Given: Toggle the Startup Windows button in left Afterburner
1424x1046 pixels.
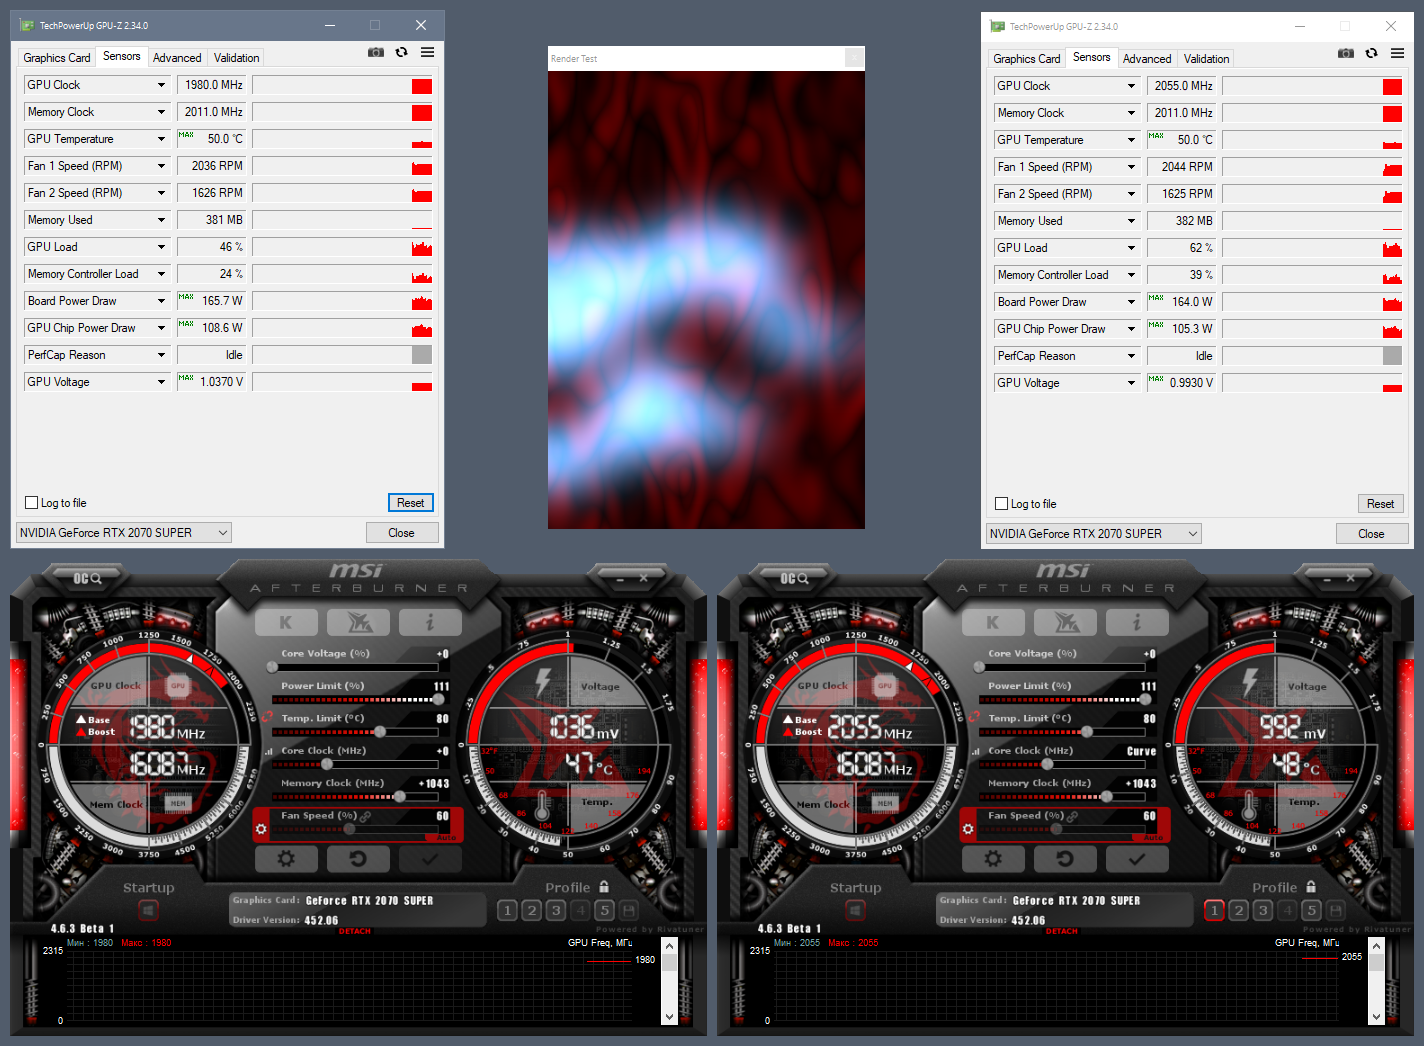Looking at the screenshot, I should pyautogui.click(x=148, y=910).
